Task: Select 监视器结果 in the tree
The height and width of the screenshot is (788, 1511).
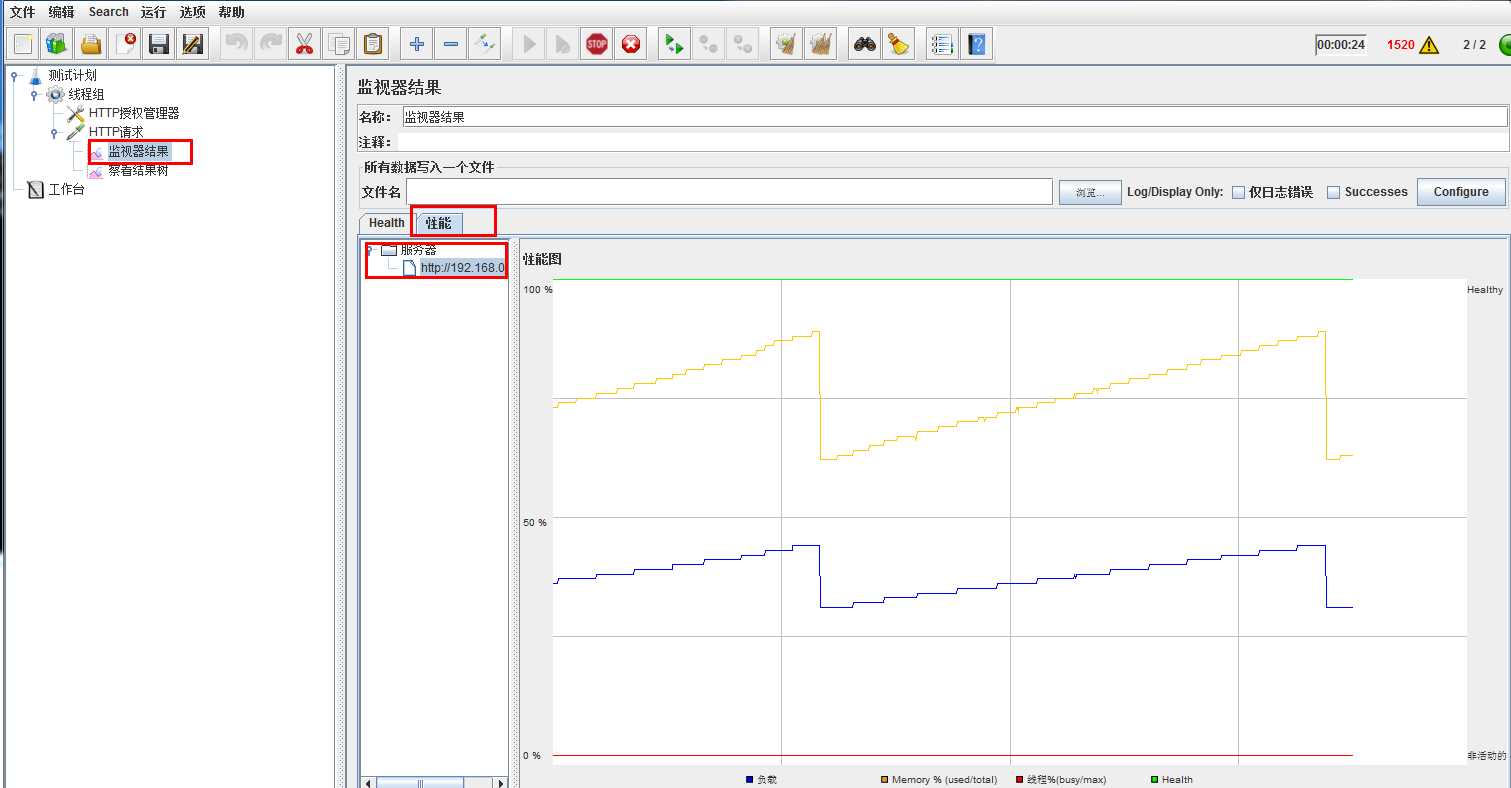Action: coord(138,152)
